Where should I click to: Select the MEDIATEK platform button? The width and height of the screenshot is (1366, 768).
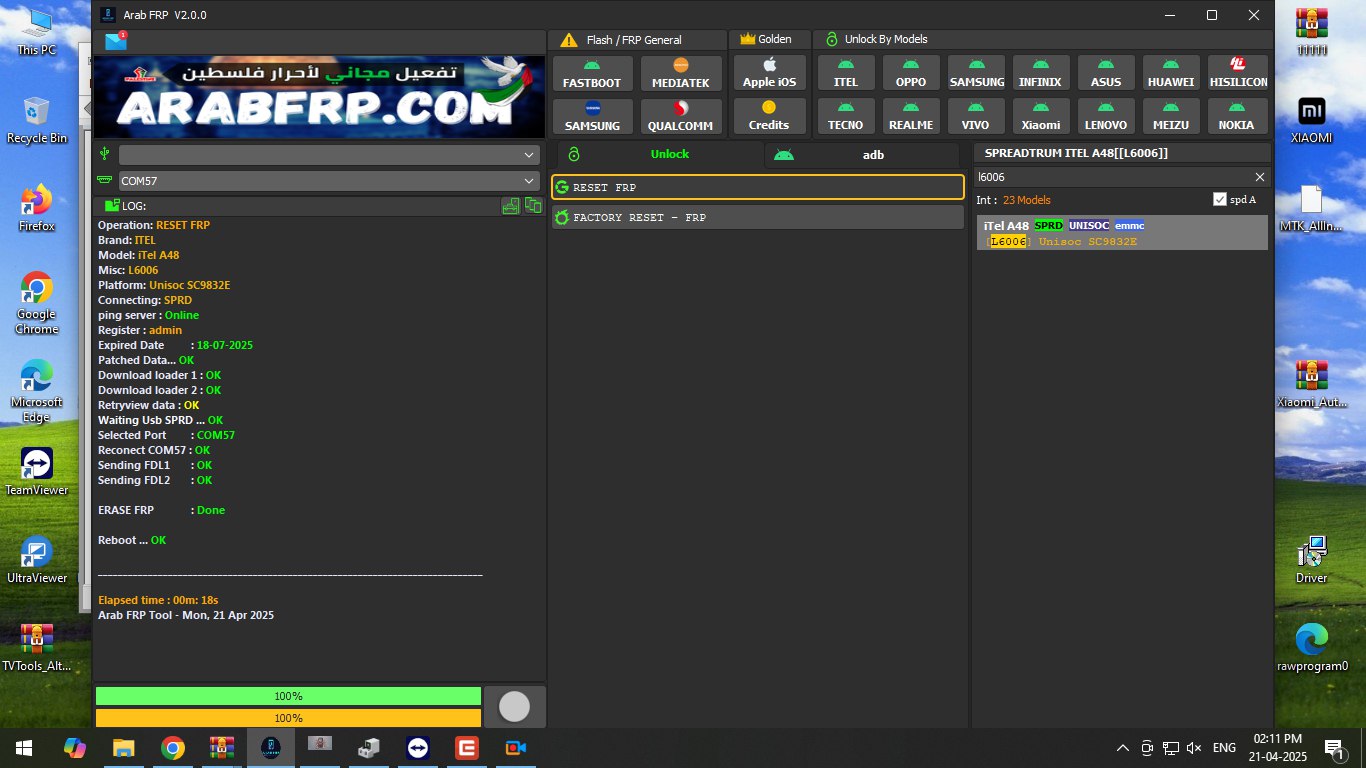(681, 73)
